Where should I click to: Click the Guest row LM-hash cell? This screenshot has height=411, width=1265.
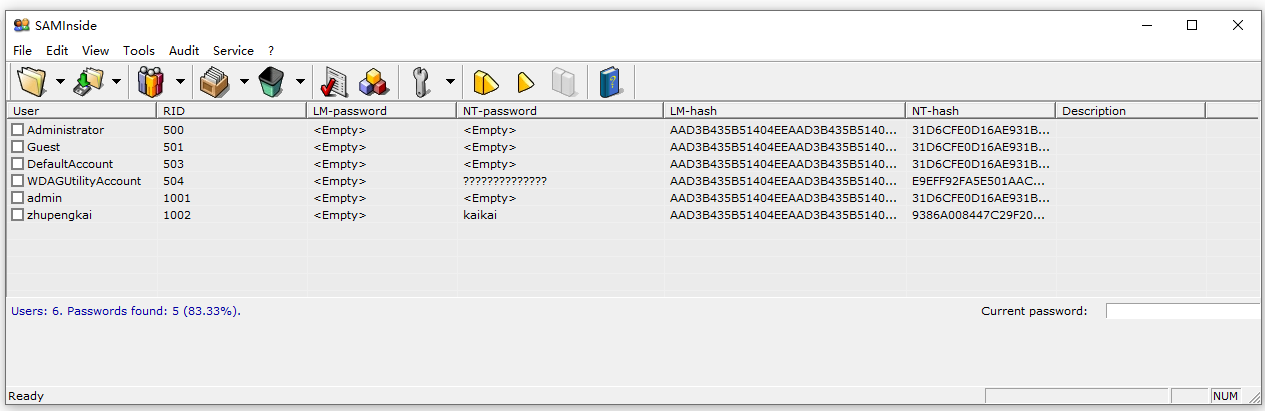784,147
